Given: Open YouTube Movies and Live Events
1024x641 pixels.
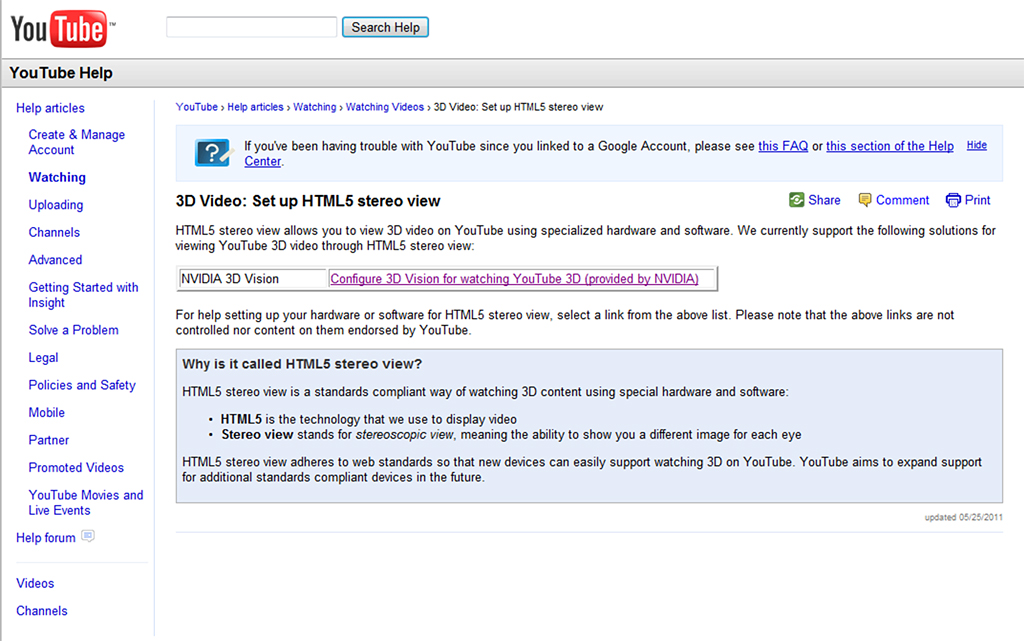Looking at the screenshot, I should [x=86, y=503].
